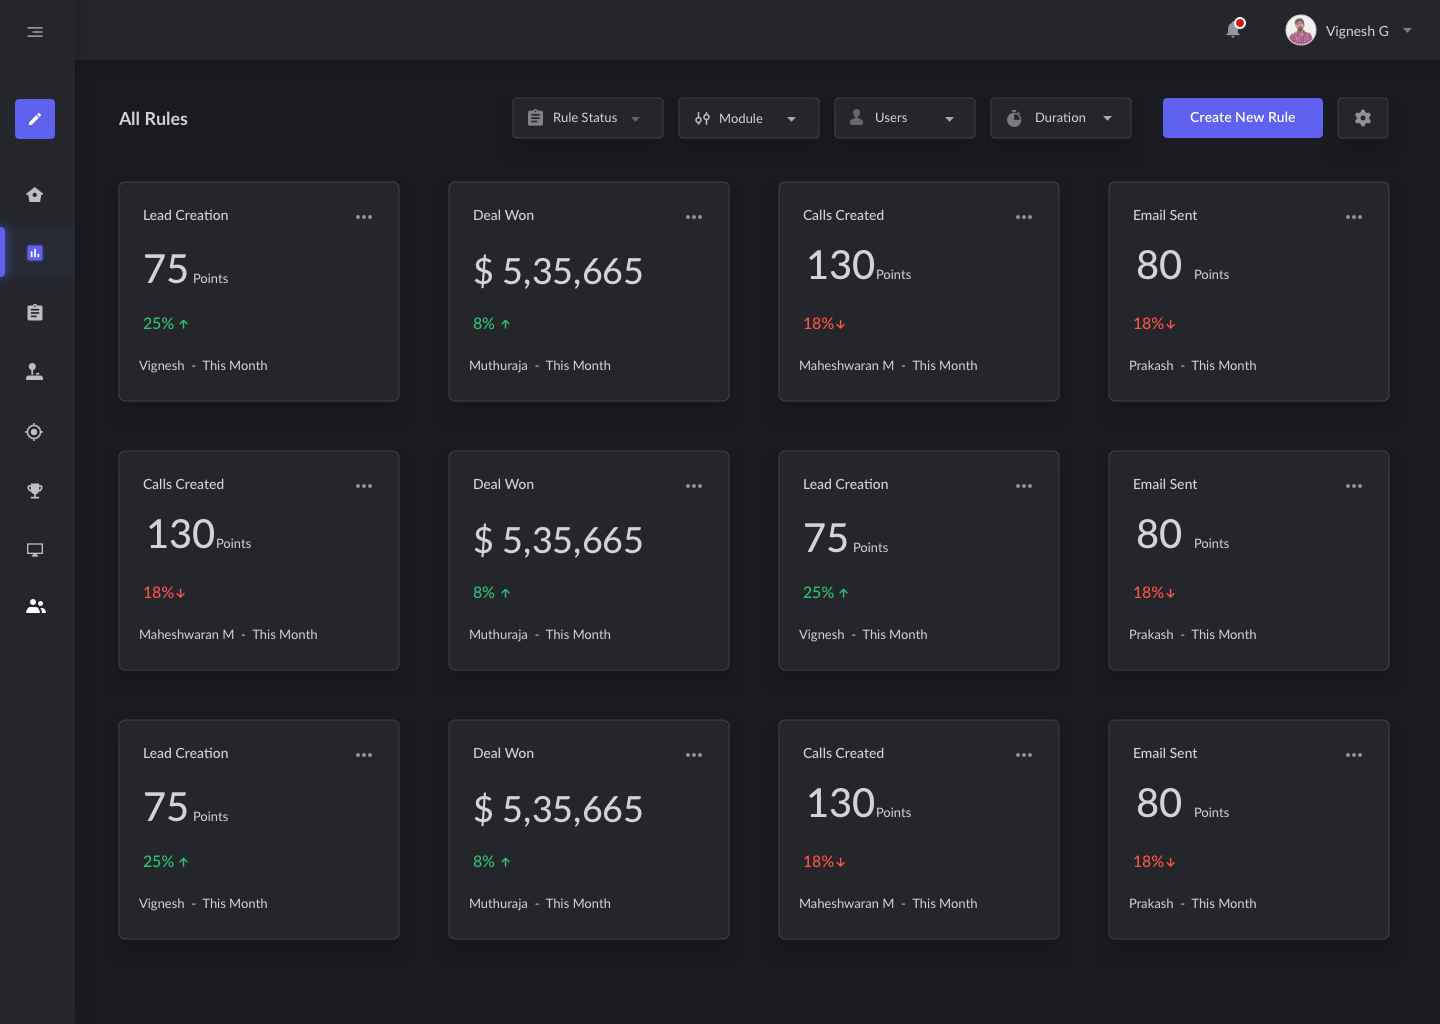The width and height of the screenshot is (1440, 1024).
Task: Click 75 Points value on first-row card
Action: tap(186, 269)
